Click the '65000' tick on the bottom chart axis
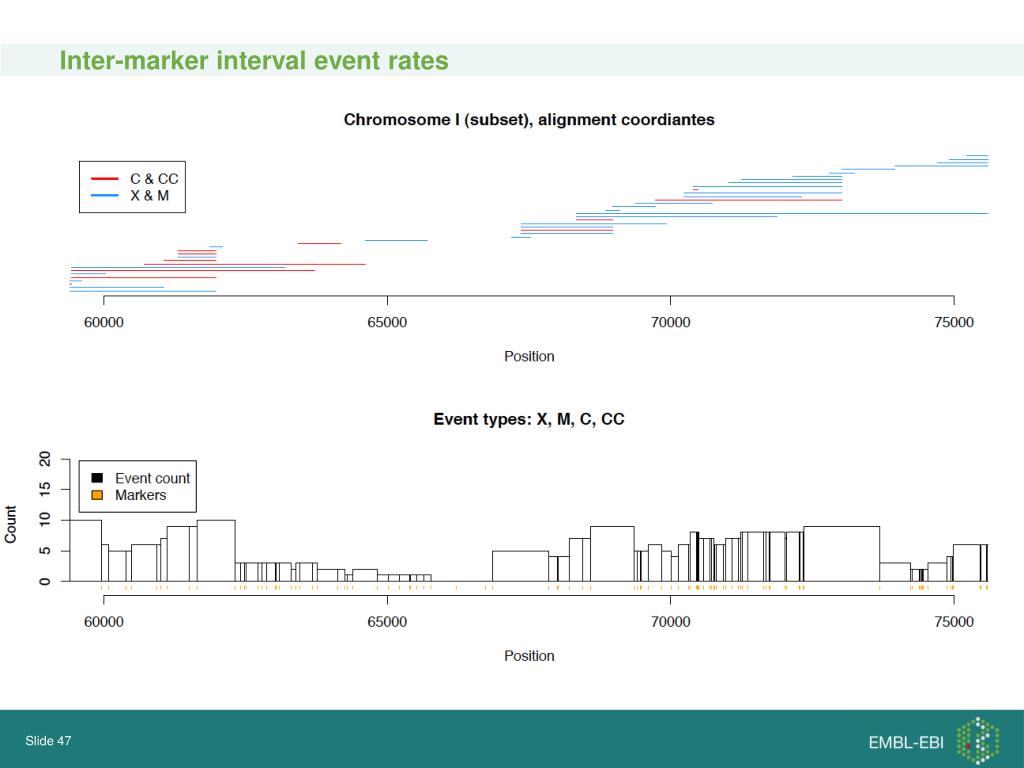Viewport: 1024px width, 768px height. 387,622
